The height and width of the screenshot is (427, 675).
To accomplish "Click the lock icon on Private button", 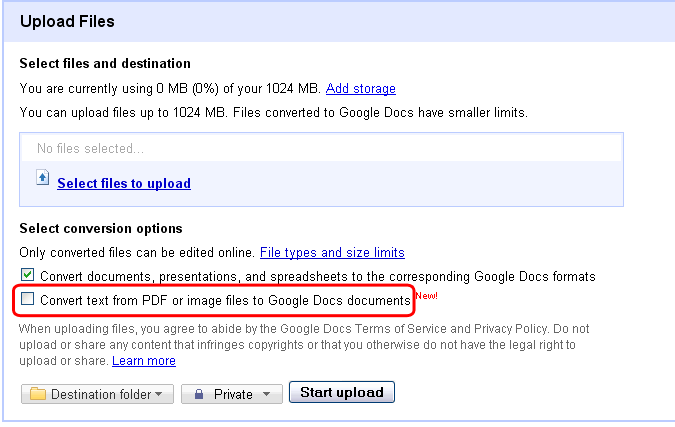I will click(198, 394).
